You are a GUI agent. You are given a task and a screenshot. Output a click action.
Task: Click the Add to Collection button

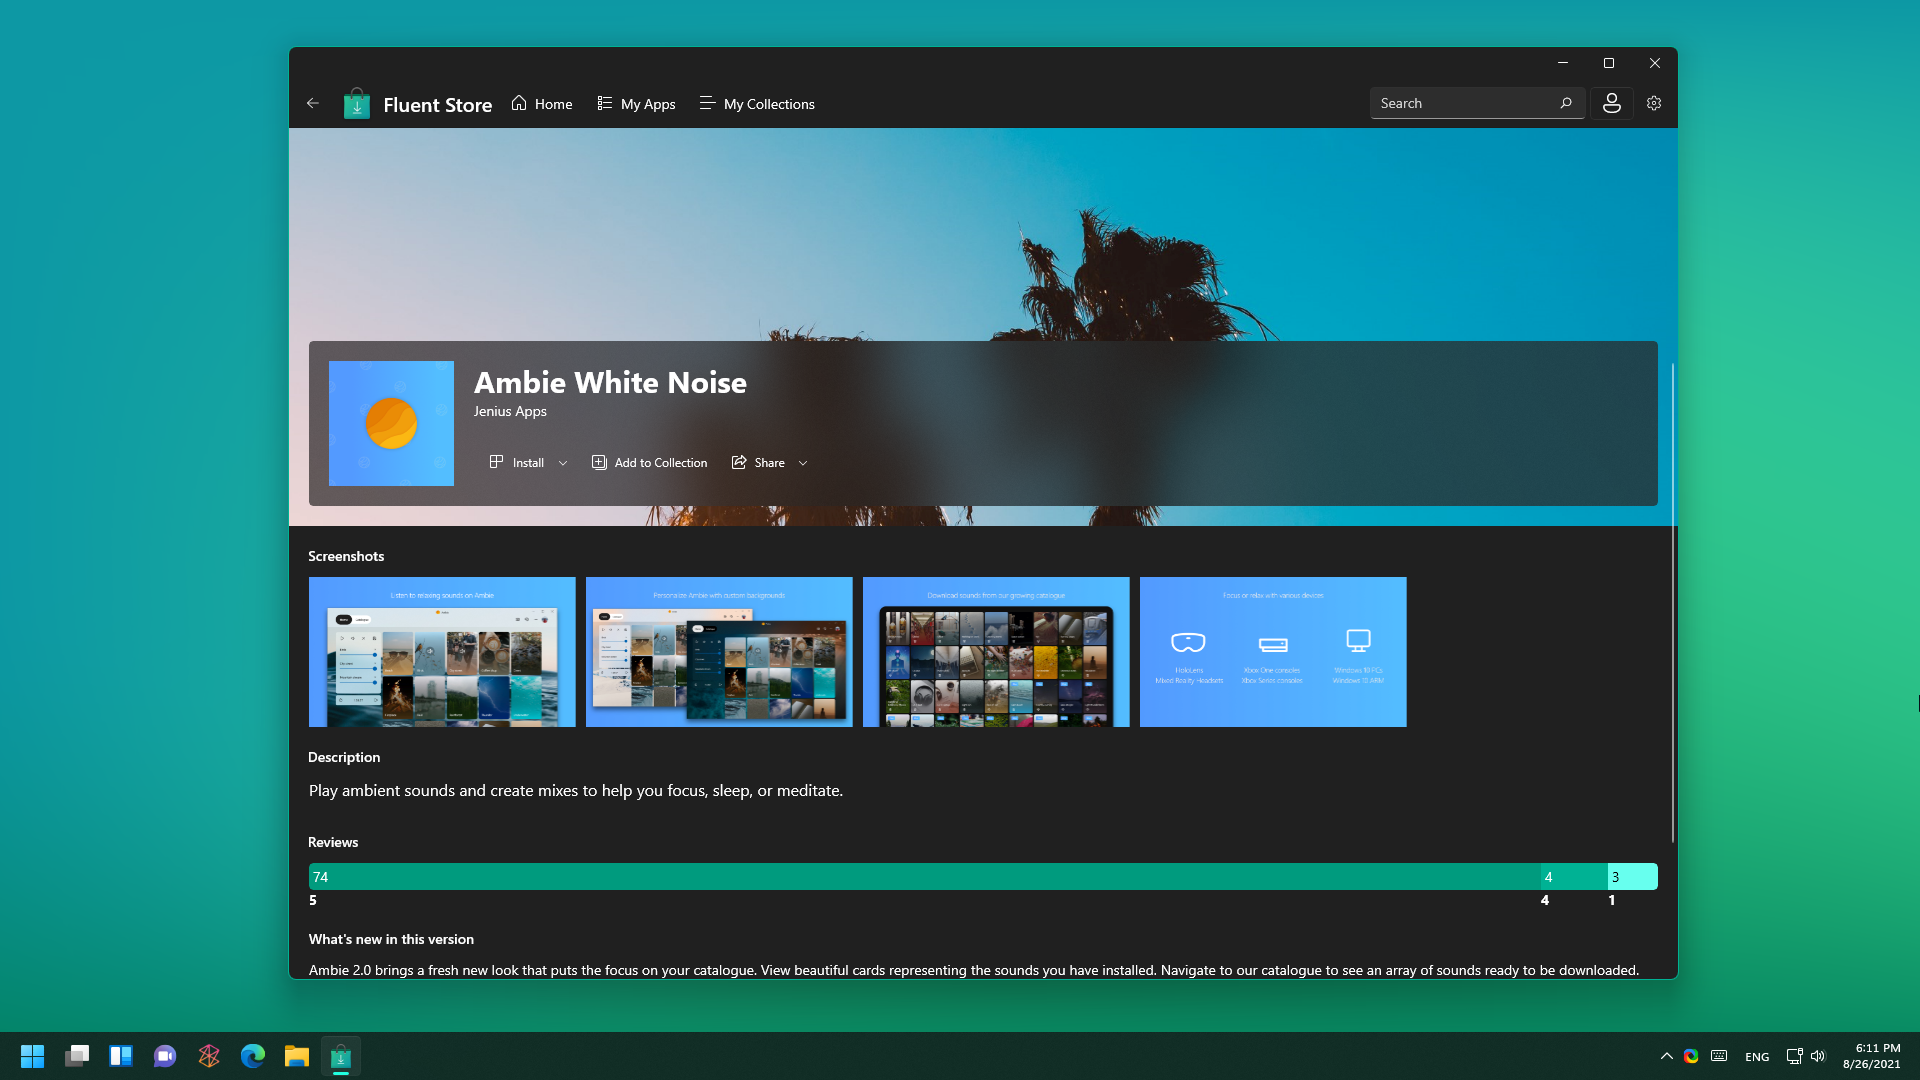pyautogui.click(x=650, y=463)
